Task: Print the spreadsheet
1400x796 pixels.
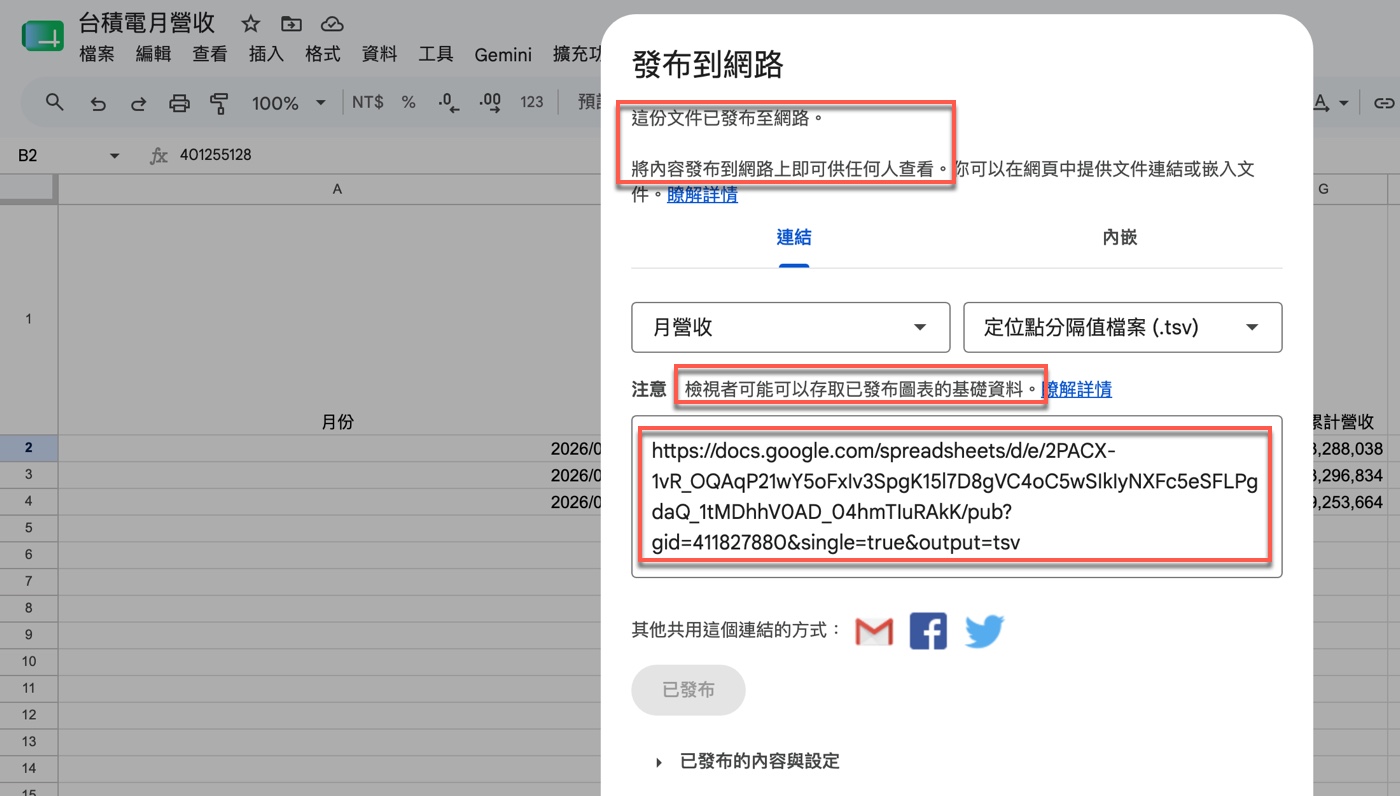Action: (x=179, y=102)
